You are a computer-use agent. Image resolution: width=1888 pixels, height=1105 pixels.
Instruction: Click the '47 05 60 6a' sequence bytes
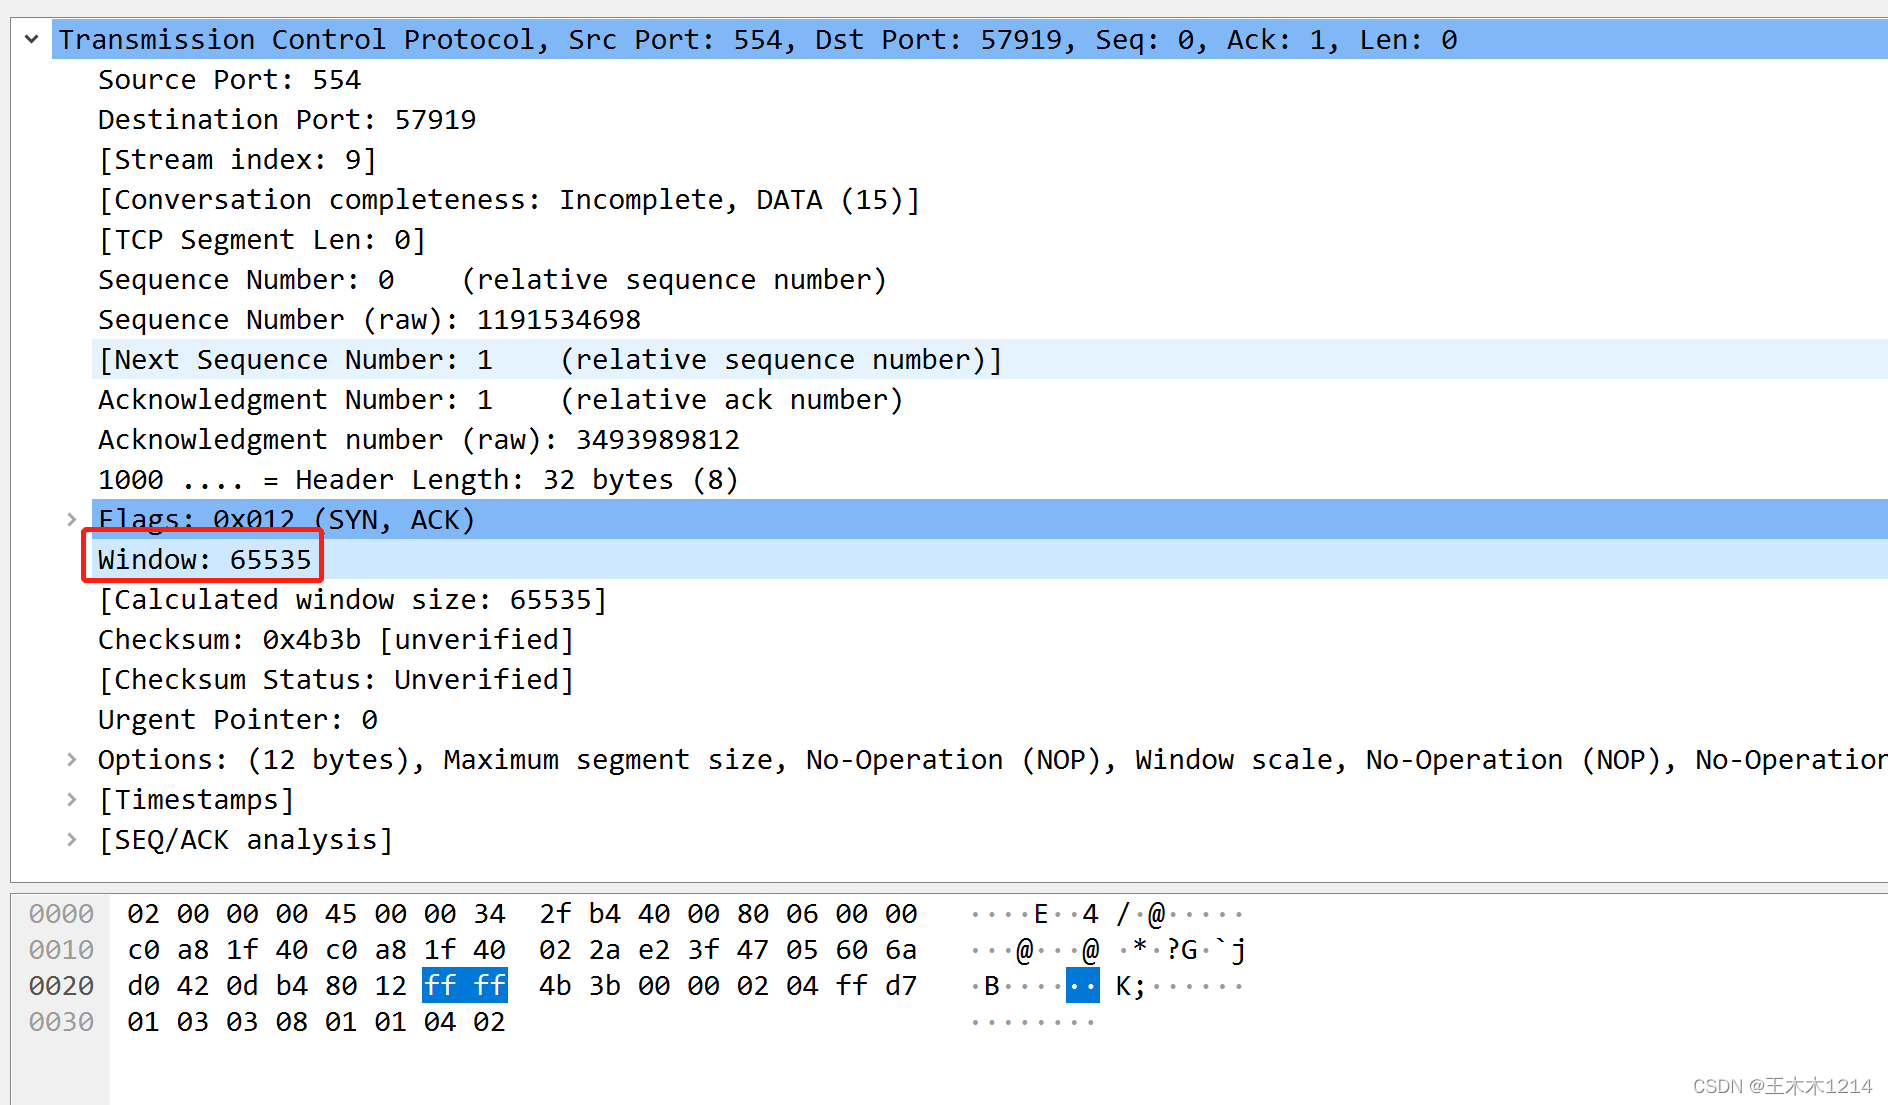point(827,949)
